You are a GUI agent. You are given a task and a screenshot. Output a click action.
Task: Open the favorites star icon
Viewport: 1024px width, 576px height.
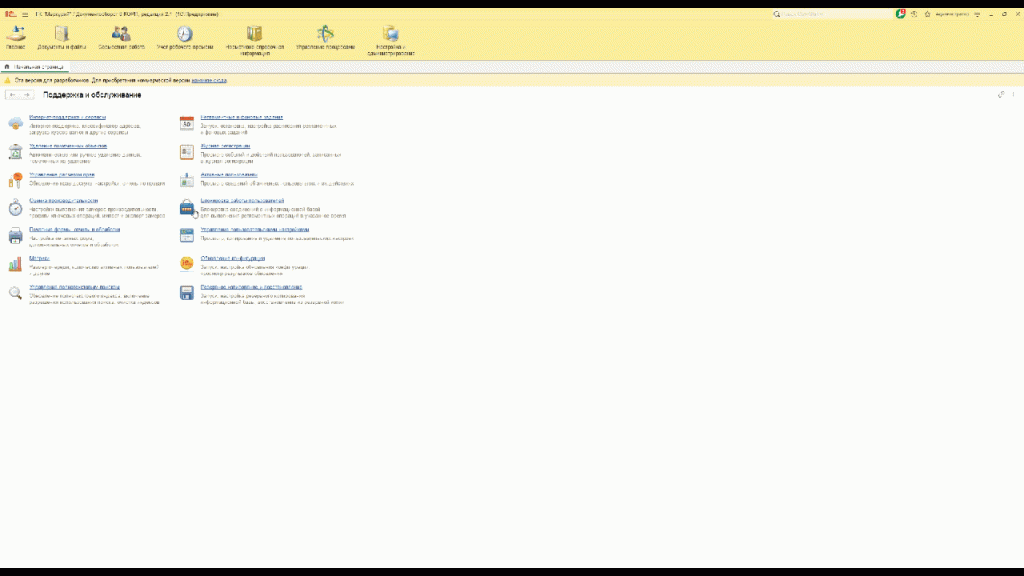point(927,14)
